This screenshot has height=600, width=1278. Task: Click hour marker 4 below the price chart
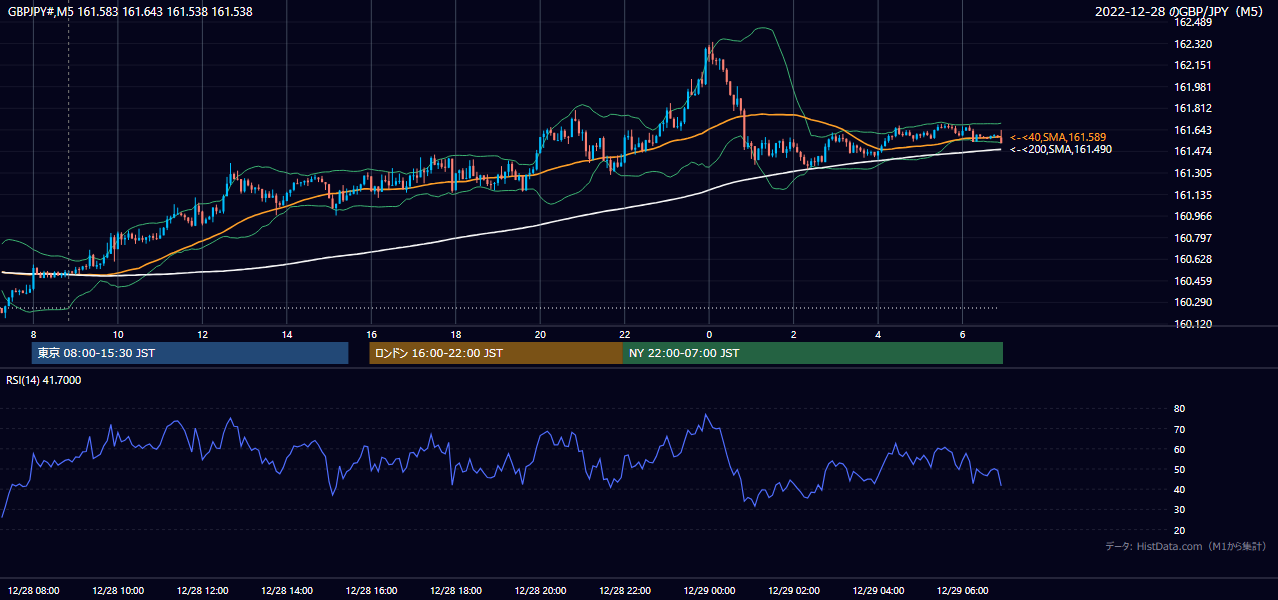pos(877,334)
